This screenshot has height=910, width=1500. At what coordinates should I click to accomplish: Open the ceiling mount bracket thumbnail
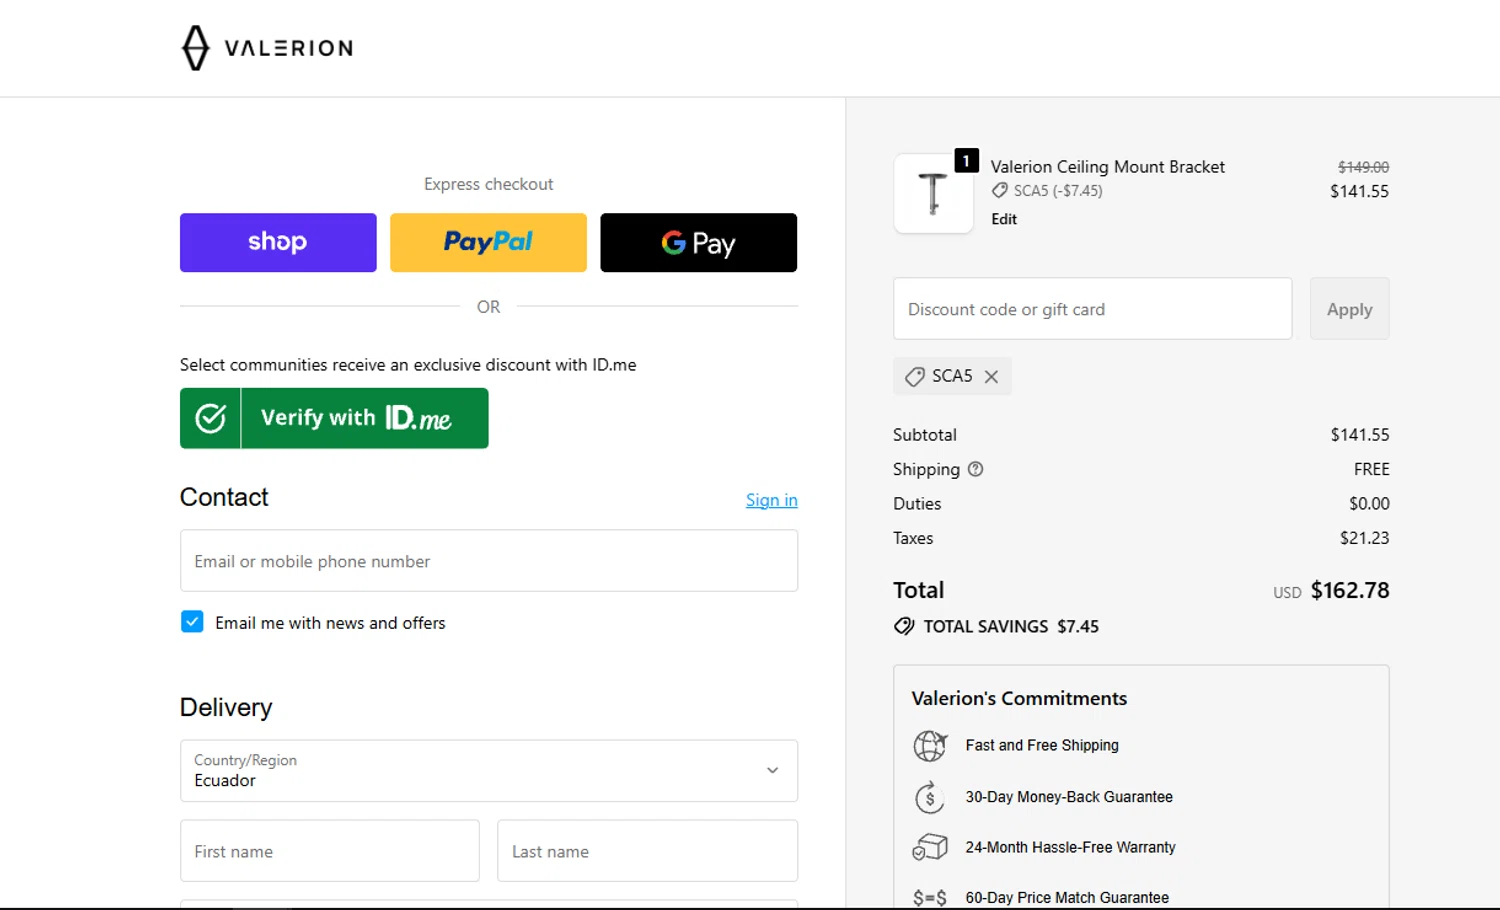(933, 193)
